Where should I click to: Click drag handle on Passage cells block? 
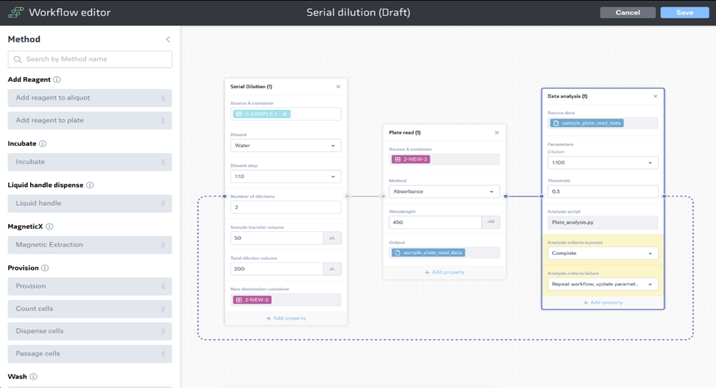point(163,354)
